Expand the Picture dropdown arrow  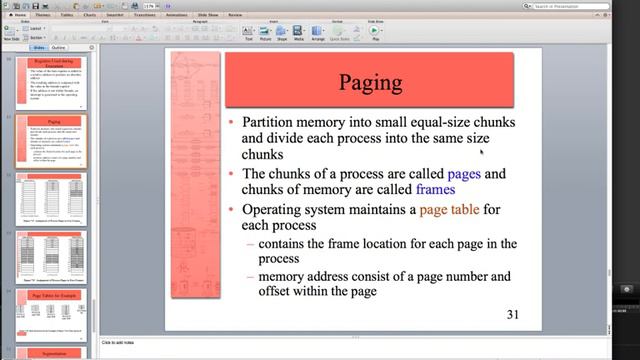(271, 31)
